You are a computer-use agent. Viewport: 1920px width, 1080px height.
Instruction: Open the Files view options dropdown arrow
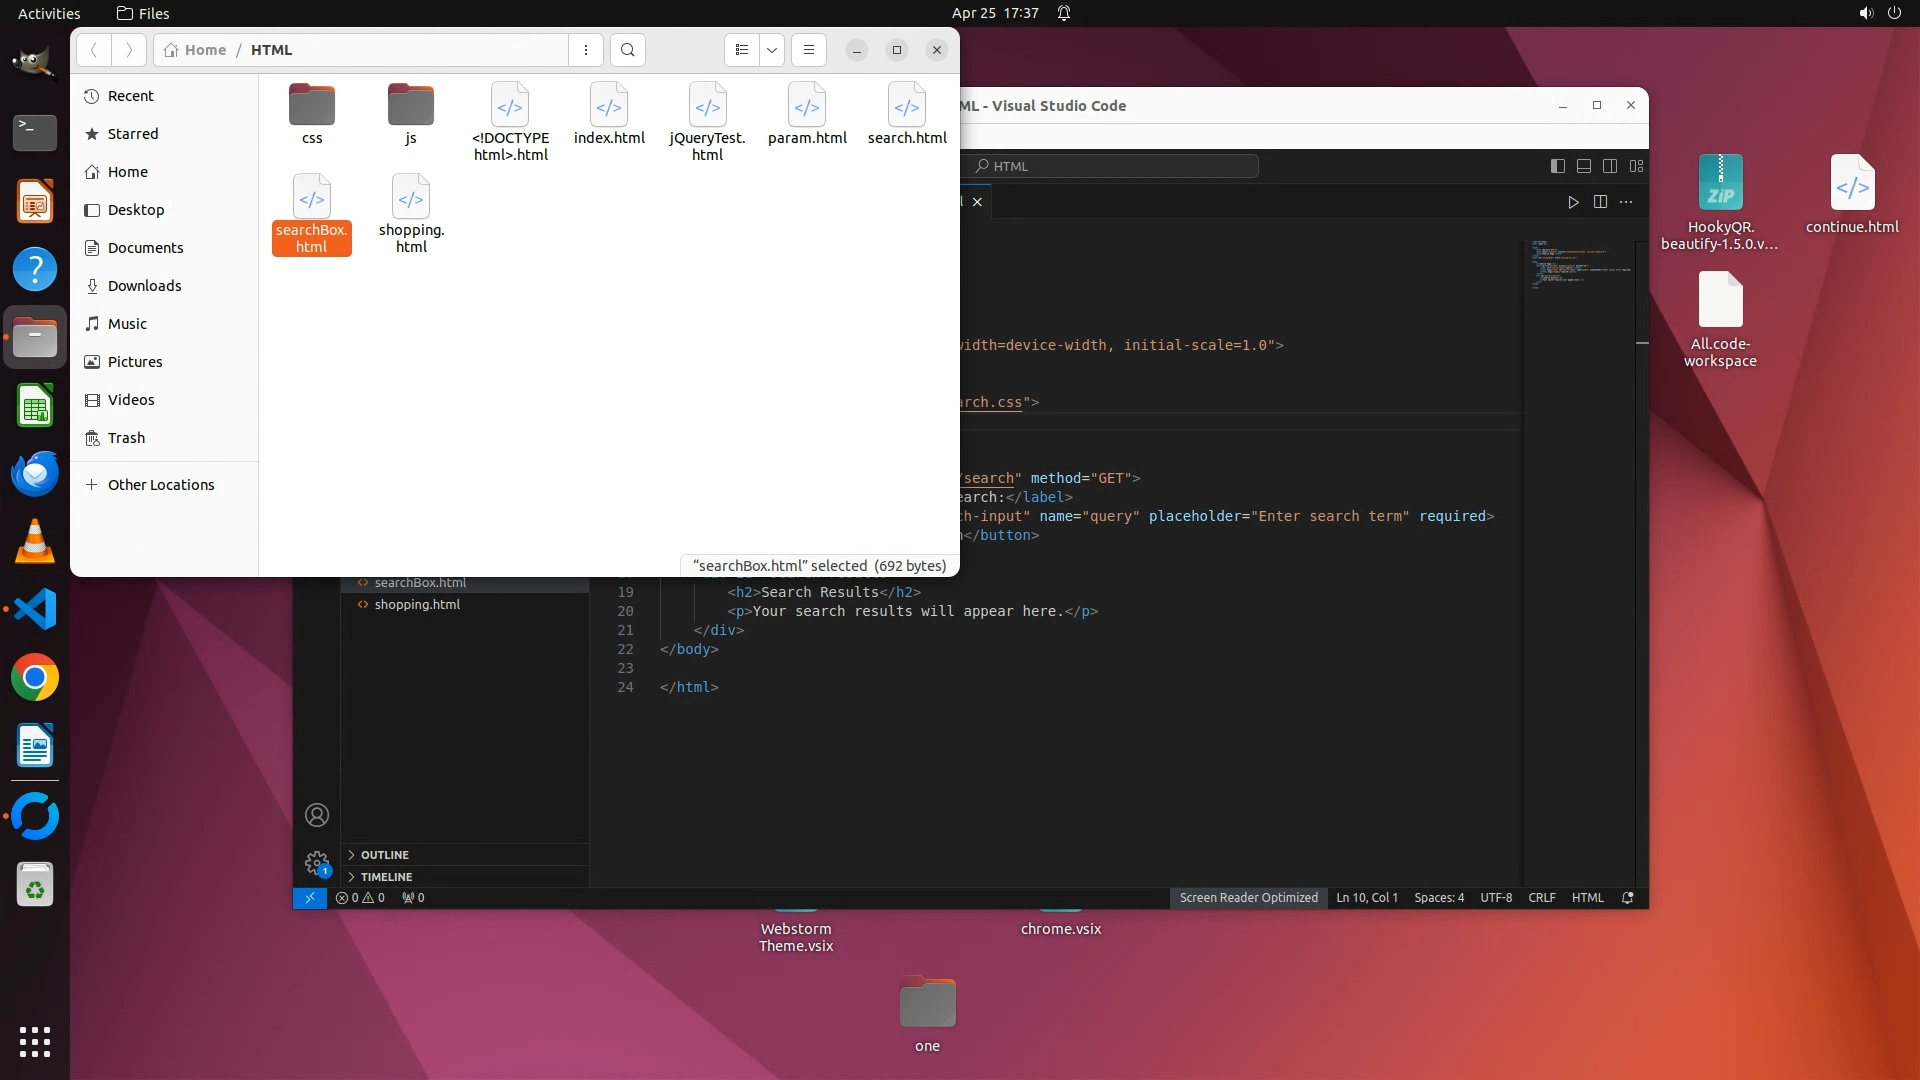(x=772, y=50)
